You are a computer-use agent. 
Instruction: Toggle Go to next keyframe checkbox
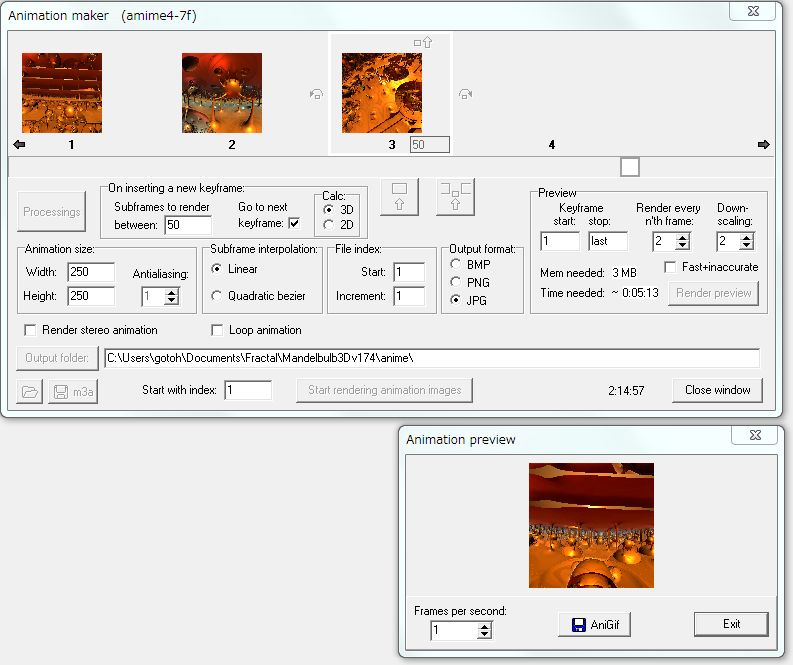point(294,223)
